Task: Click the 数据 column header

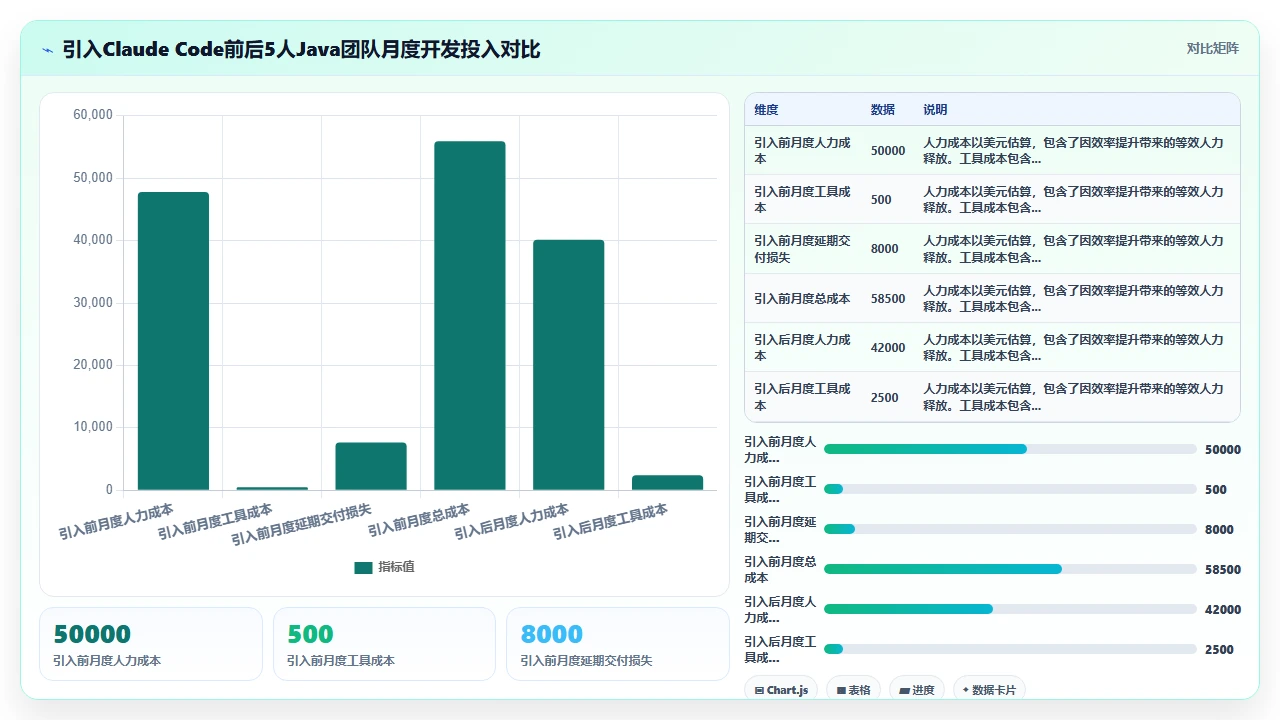Action: [x=883, y=110]
